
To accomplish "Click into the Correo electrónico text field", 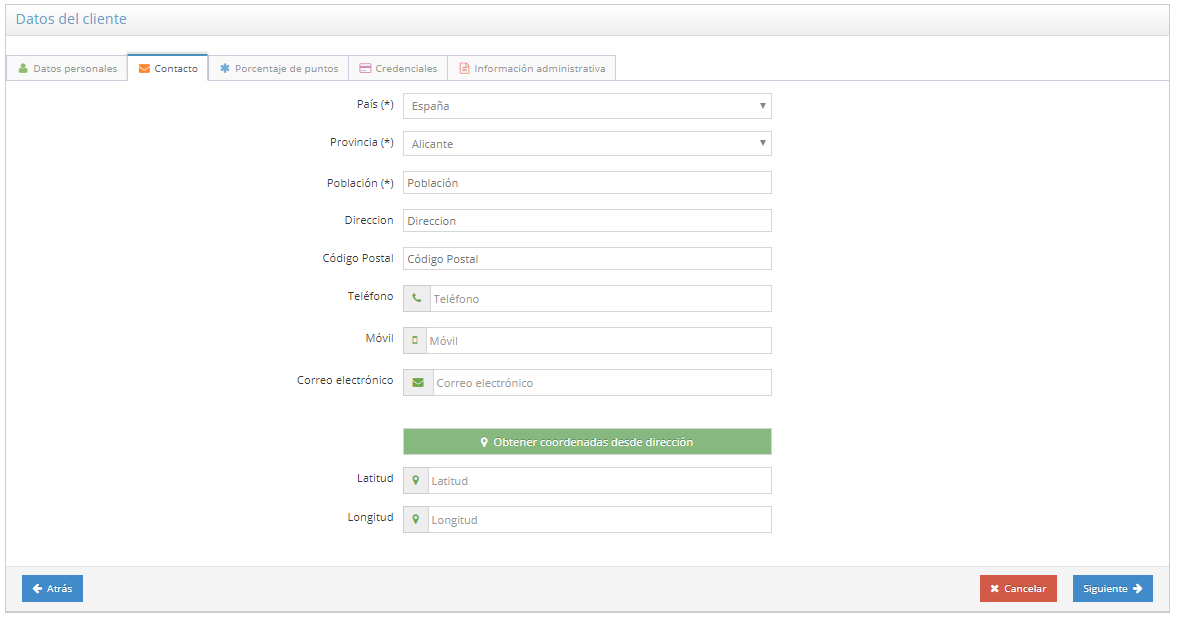I will click(x=601, y=383).
